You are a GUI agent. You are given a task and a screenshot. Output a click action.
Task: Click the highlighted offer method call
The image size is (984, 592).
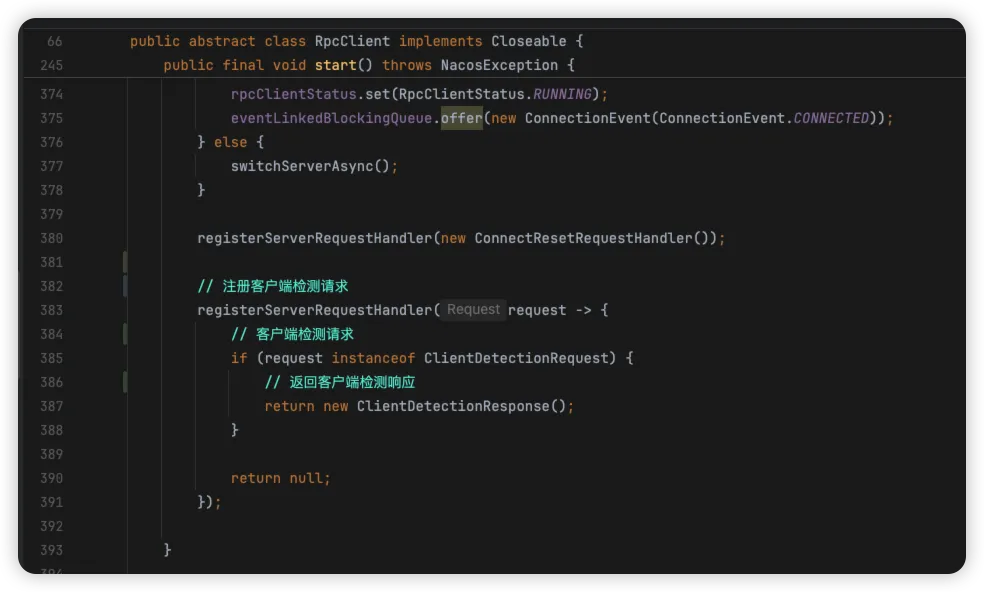pyautogui.click(x=462, y=118)
